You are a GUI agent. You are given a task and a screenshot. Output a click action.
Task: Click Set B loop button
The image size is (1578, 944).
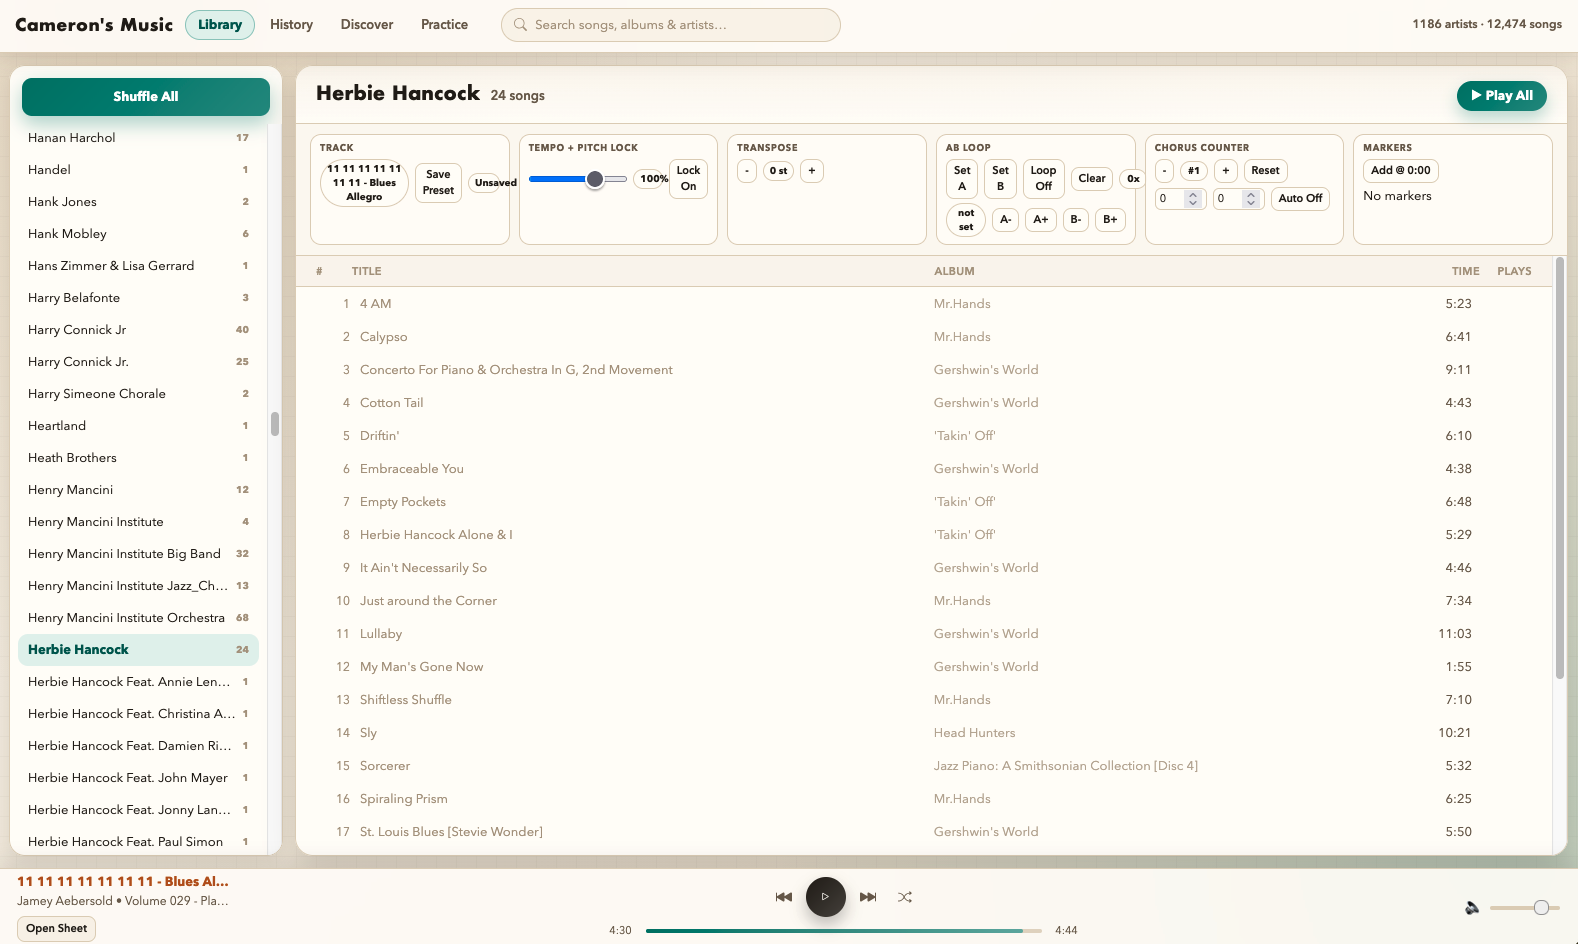pyautogui.click(x=1000, y=179)
